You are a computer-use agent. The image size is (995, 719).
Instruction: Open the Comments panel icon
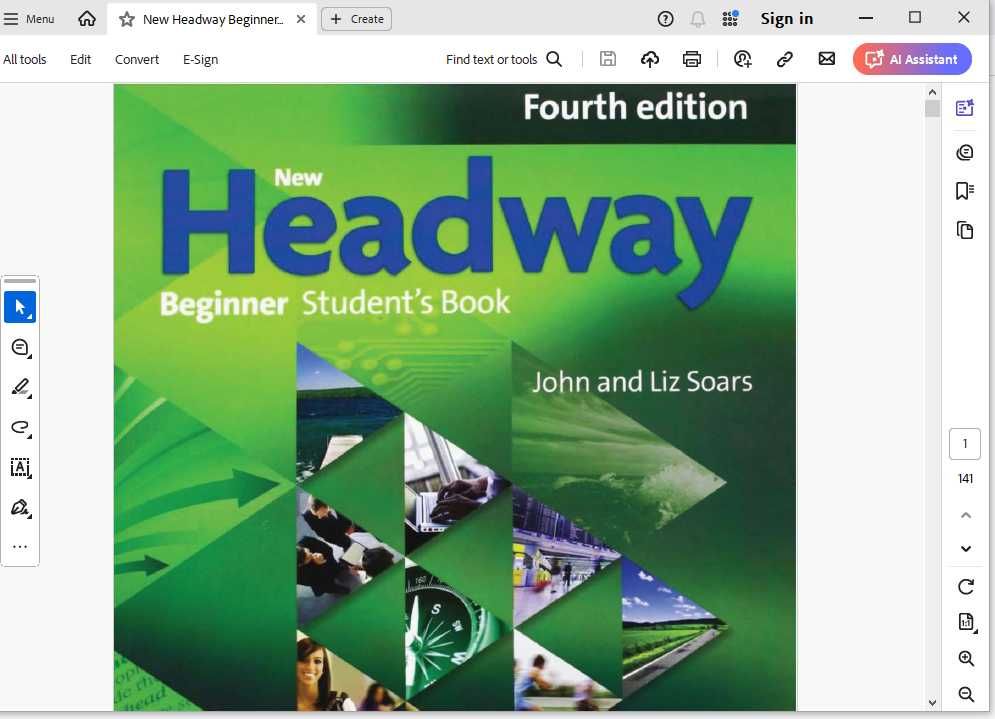coord(965,152)
